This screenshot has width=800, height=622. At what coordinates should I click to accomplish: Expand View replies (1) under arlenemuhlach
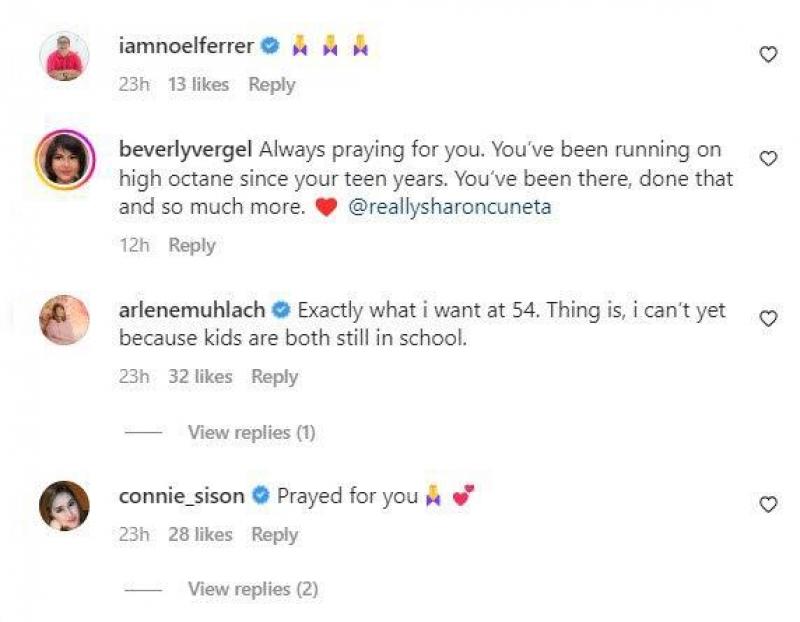point(251,433)
